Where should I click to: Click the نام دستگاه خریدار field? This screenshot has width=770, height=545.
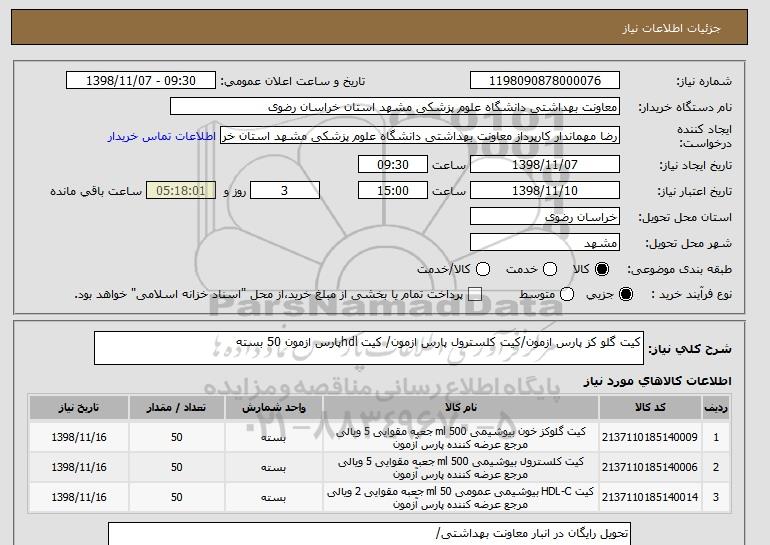395,107
